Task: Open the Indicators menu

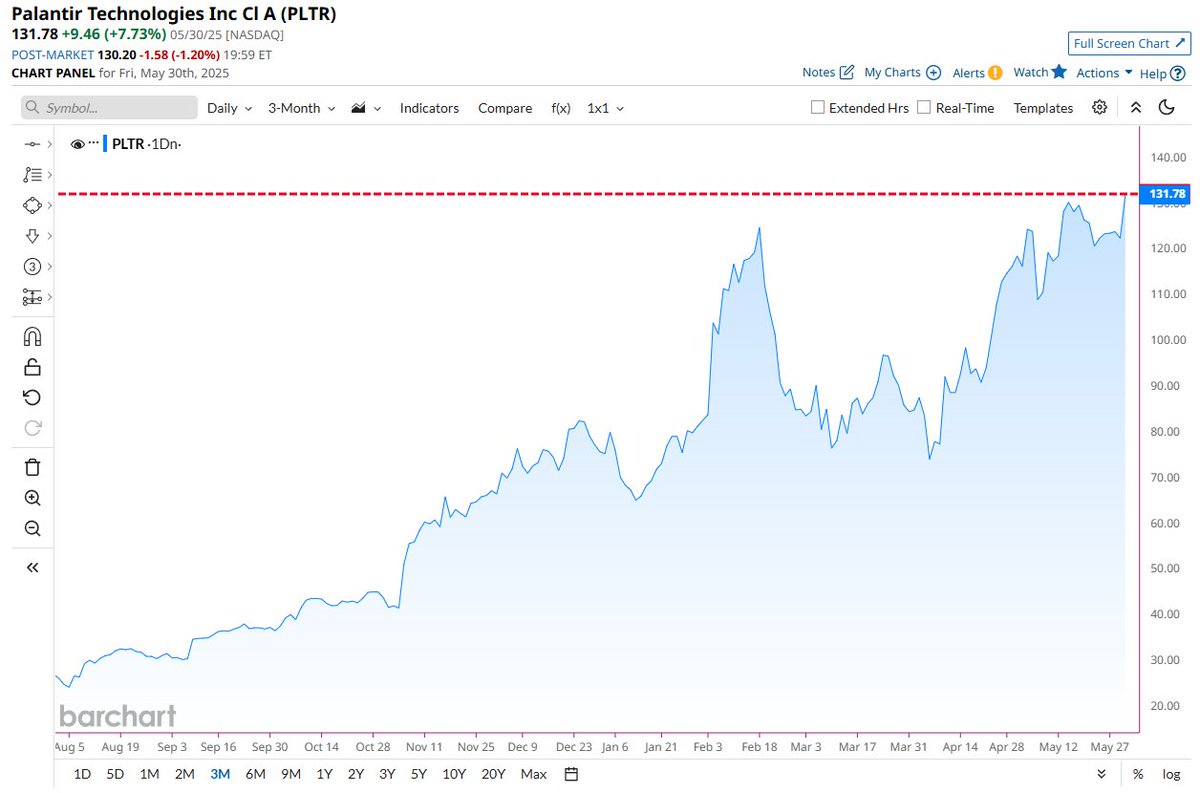Action: pos(429,108)
